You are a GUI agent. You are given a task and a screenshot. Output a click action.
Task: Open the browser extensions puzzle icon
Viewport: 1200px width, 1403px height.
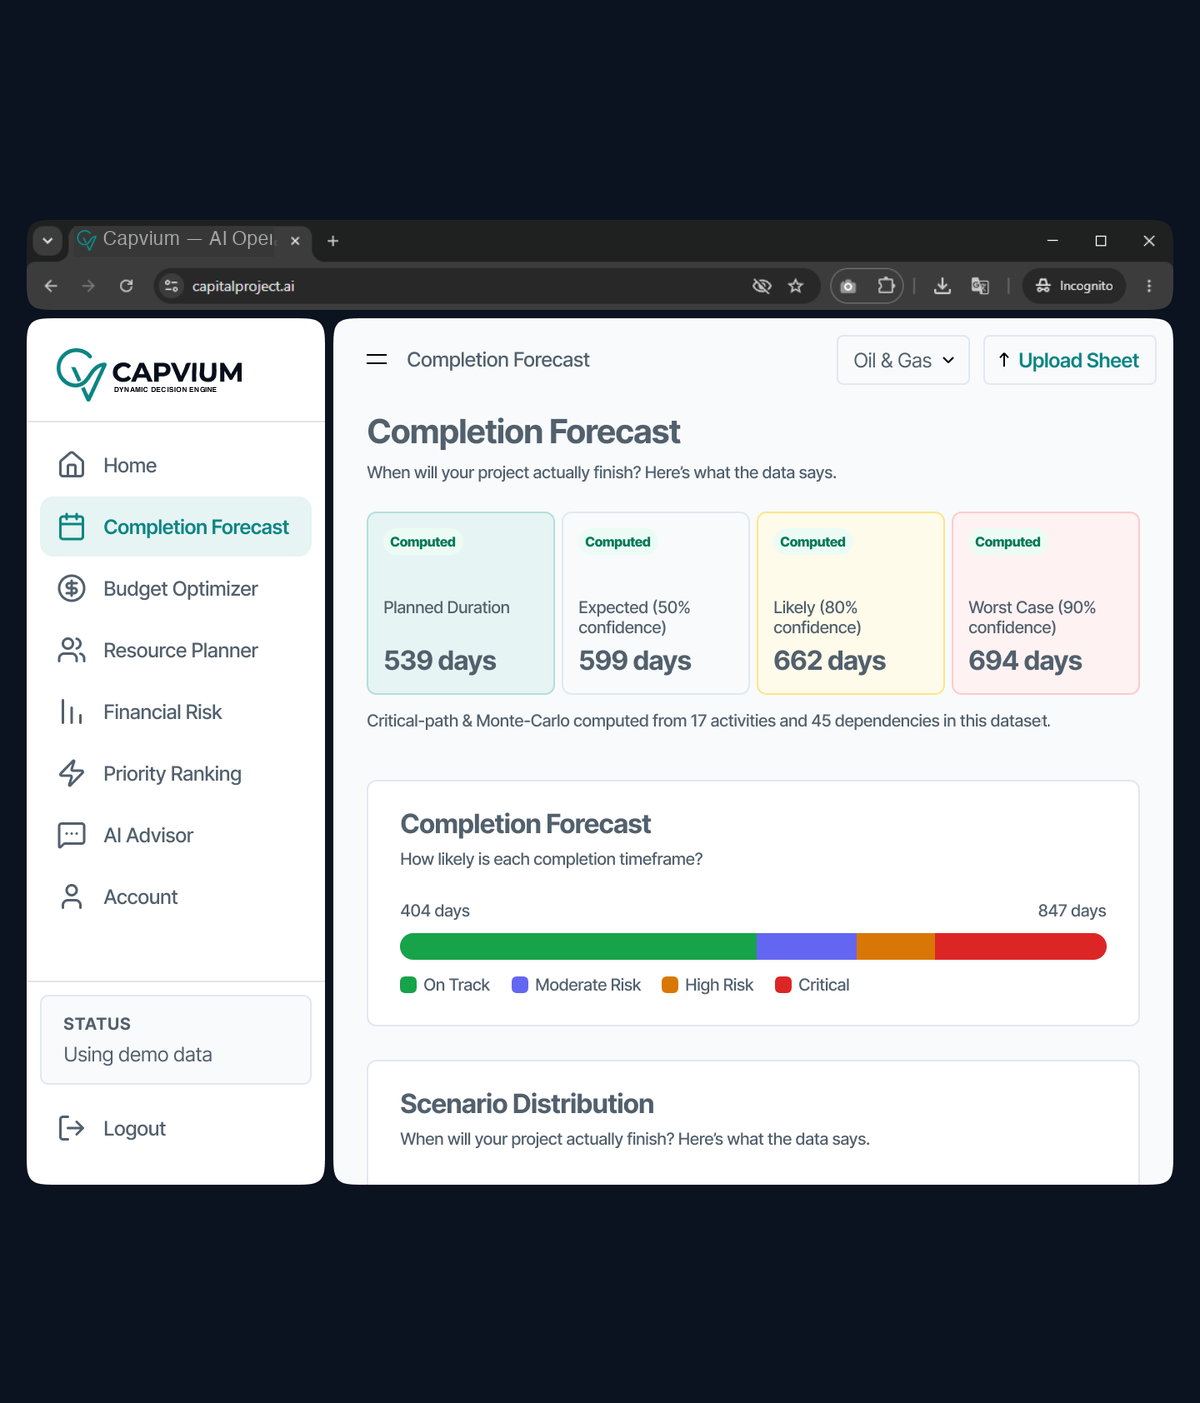click(886, 286)
